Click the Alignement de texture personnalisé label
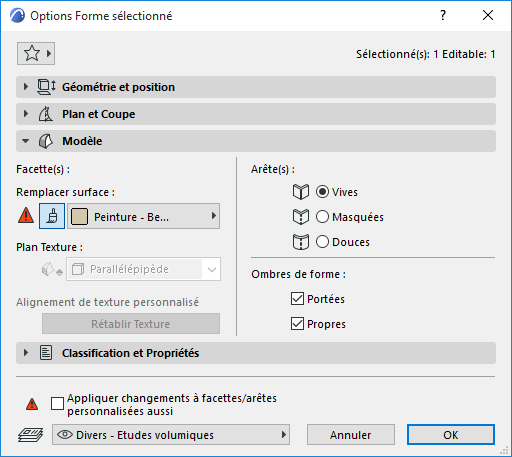 [x=107, y=302]
